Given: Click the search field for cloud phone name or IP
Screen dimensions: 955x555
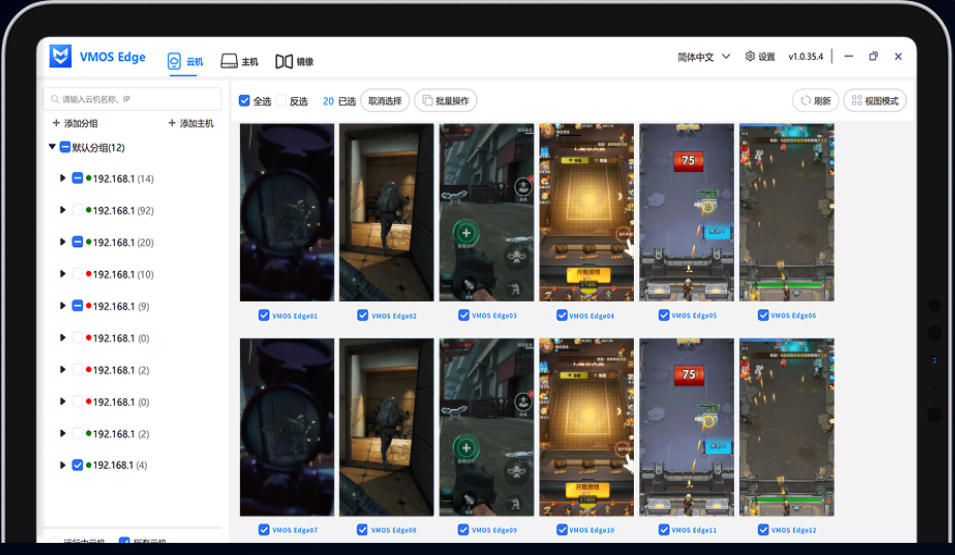Looking at the screenshot, I should 132,99.
